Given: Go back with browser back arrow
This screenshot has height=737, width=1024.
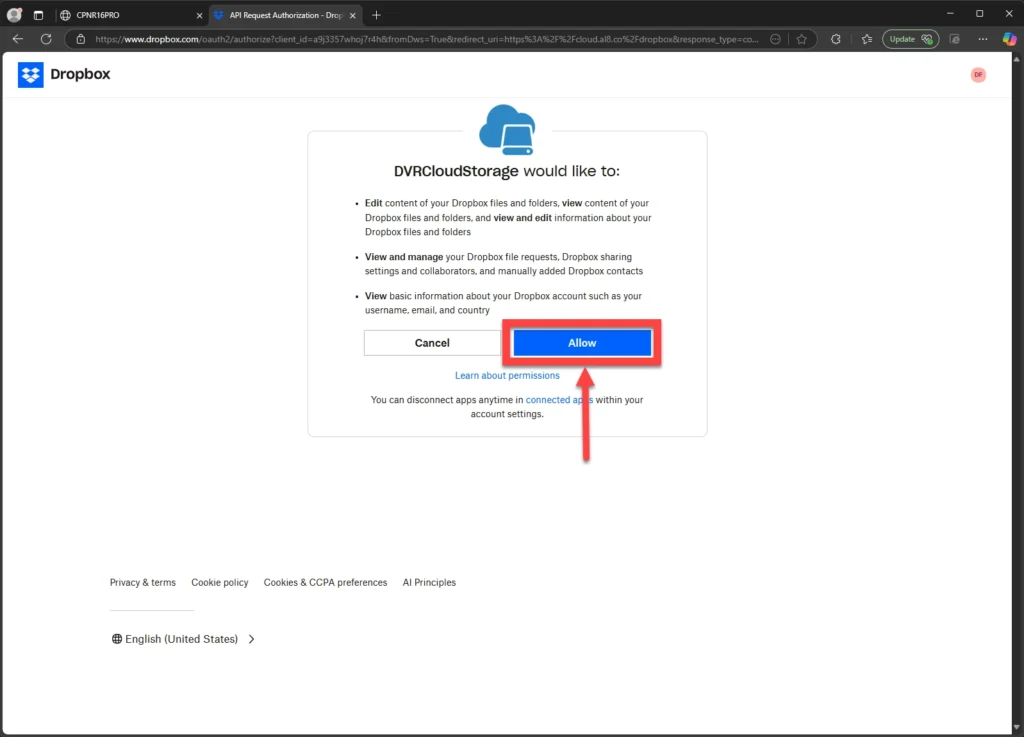Looking at the screenshot, I should [x=18, y=39].
